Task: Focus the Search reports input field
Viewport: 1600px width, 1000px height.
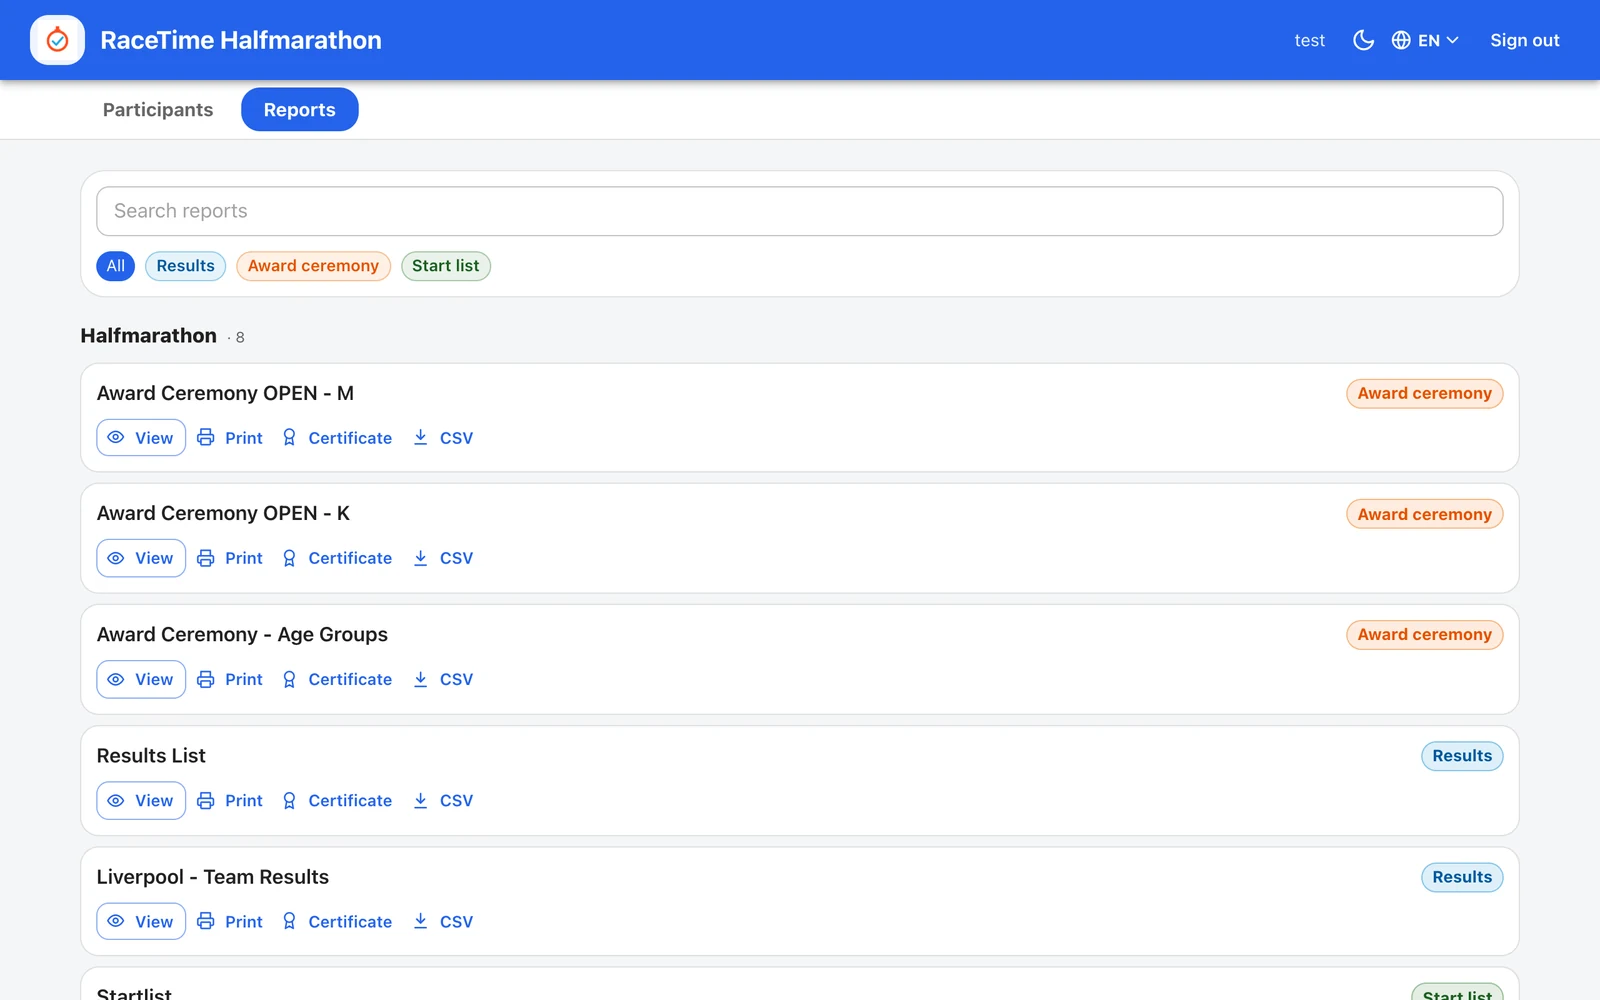Action: tap(800, 211)
